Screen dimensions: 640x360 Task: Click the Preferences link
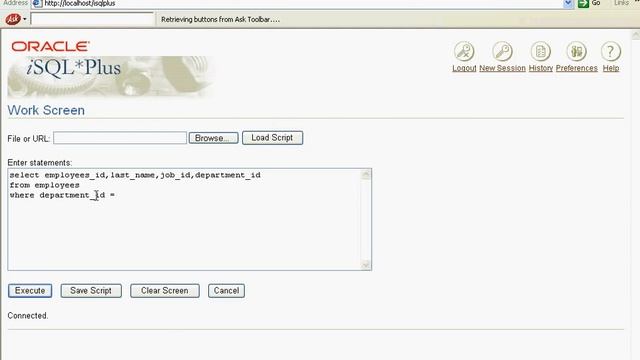(576, 68)
